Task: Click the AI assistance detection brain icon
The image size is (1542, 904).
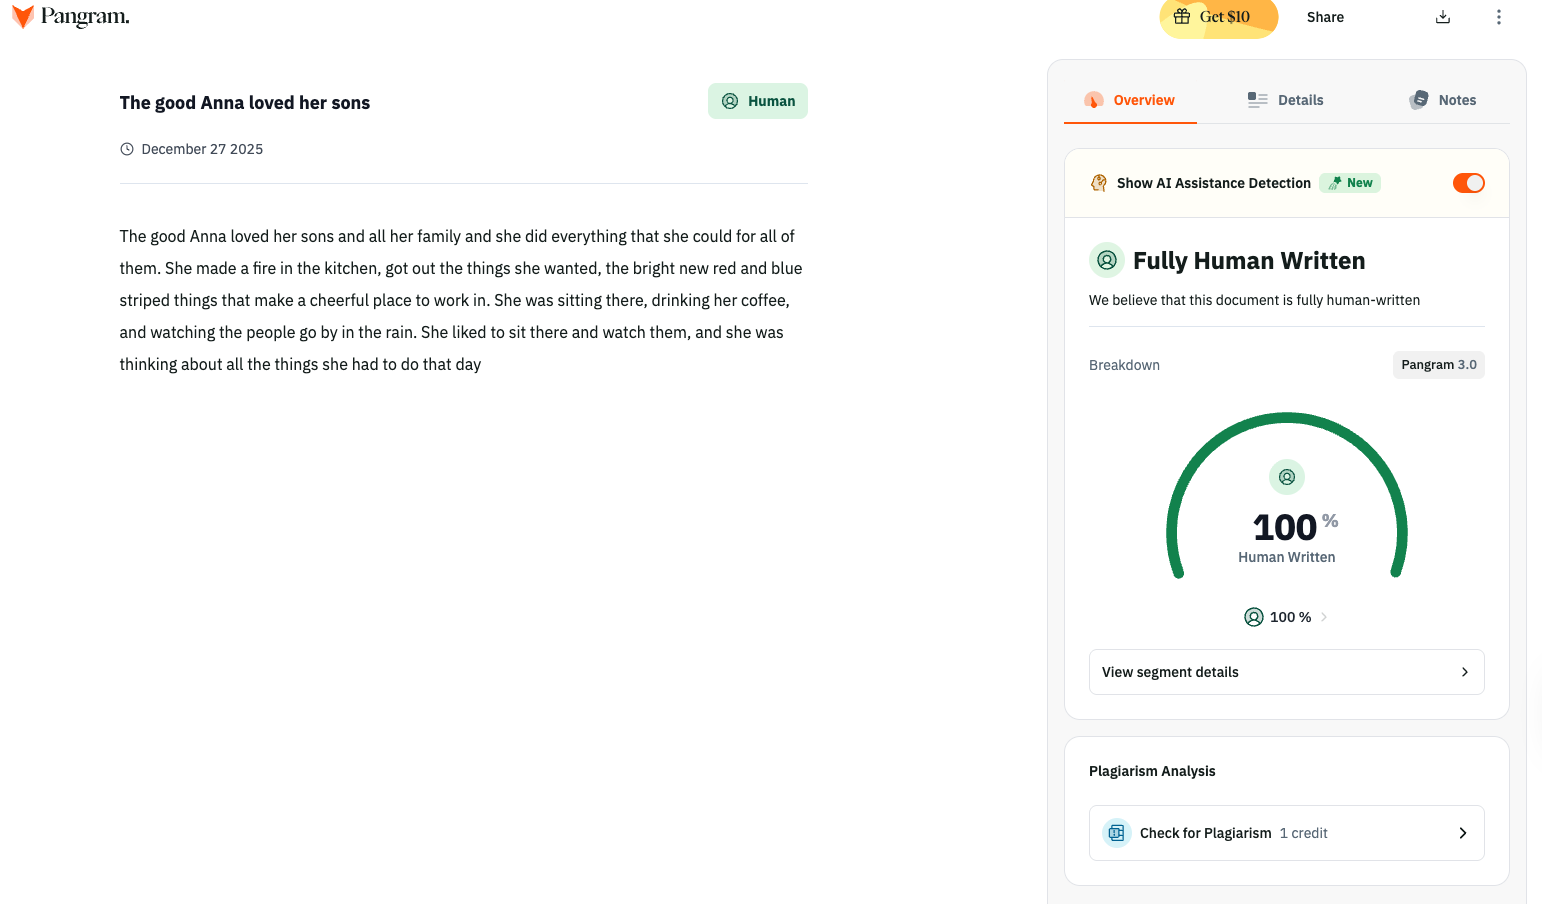Action: [1099, 183]
